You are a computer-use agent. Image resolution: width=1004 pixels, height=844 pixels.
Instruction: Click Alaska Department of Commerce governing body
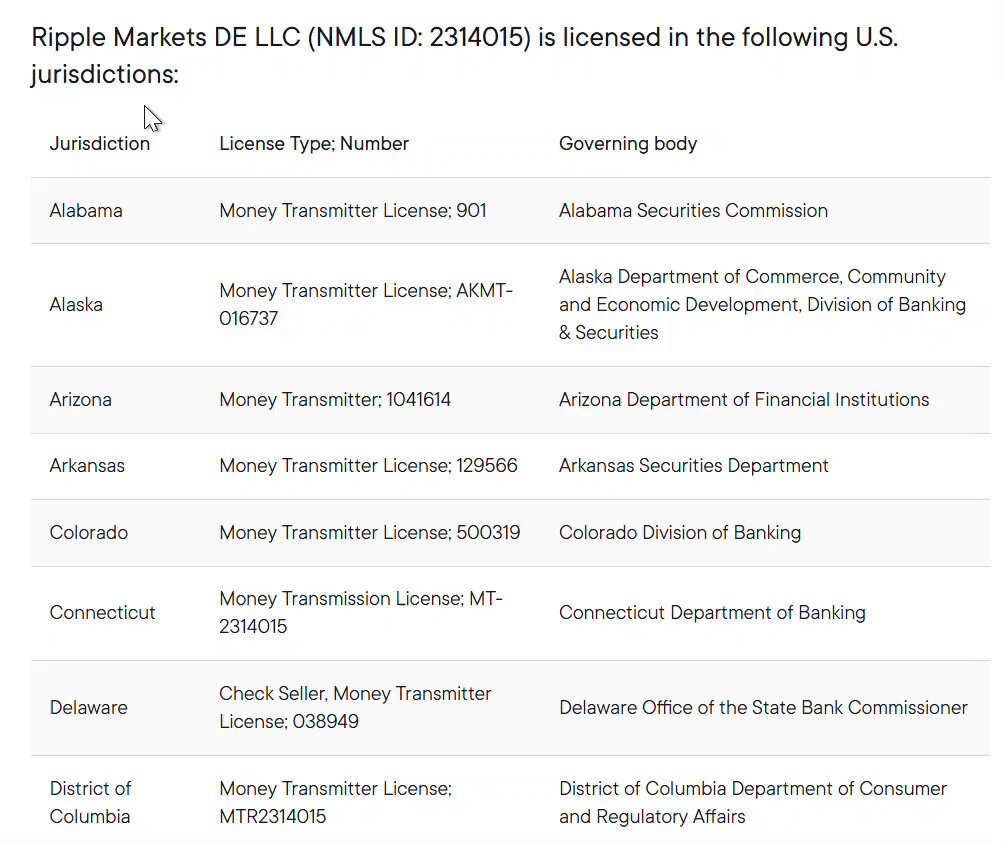pos(762,305)
